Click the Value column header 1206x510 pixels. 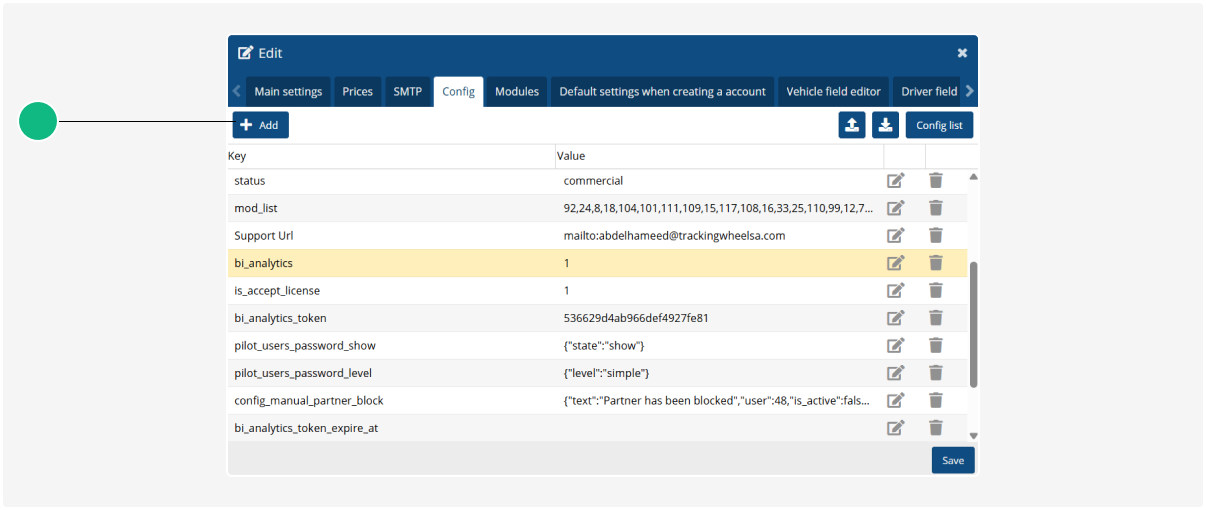pyautogui.click(x=719, y=156)
